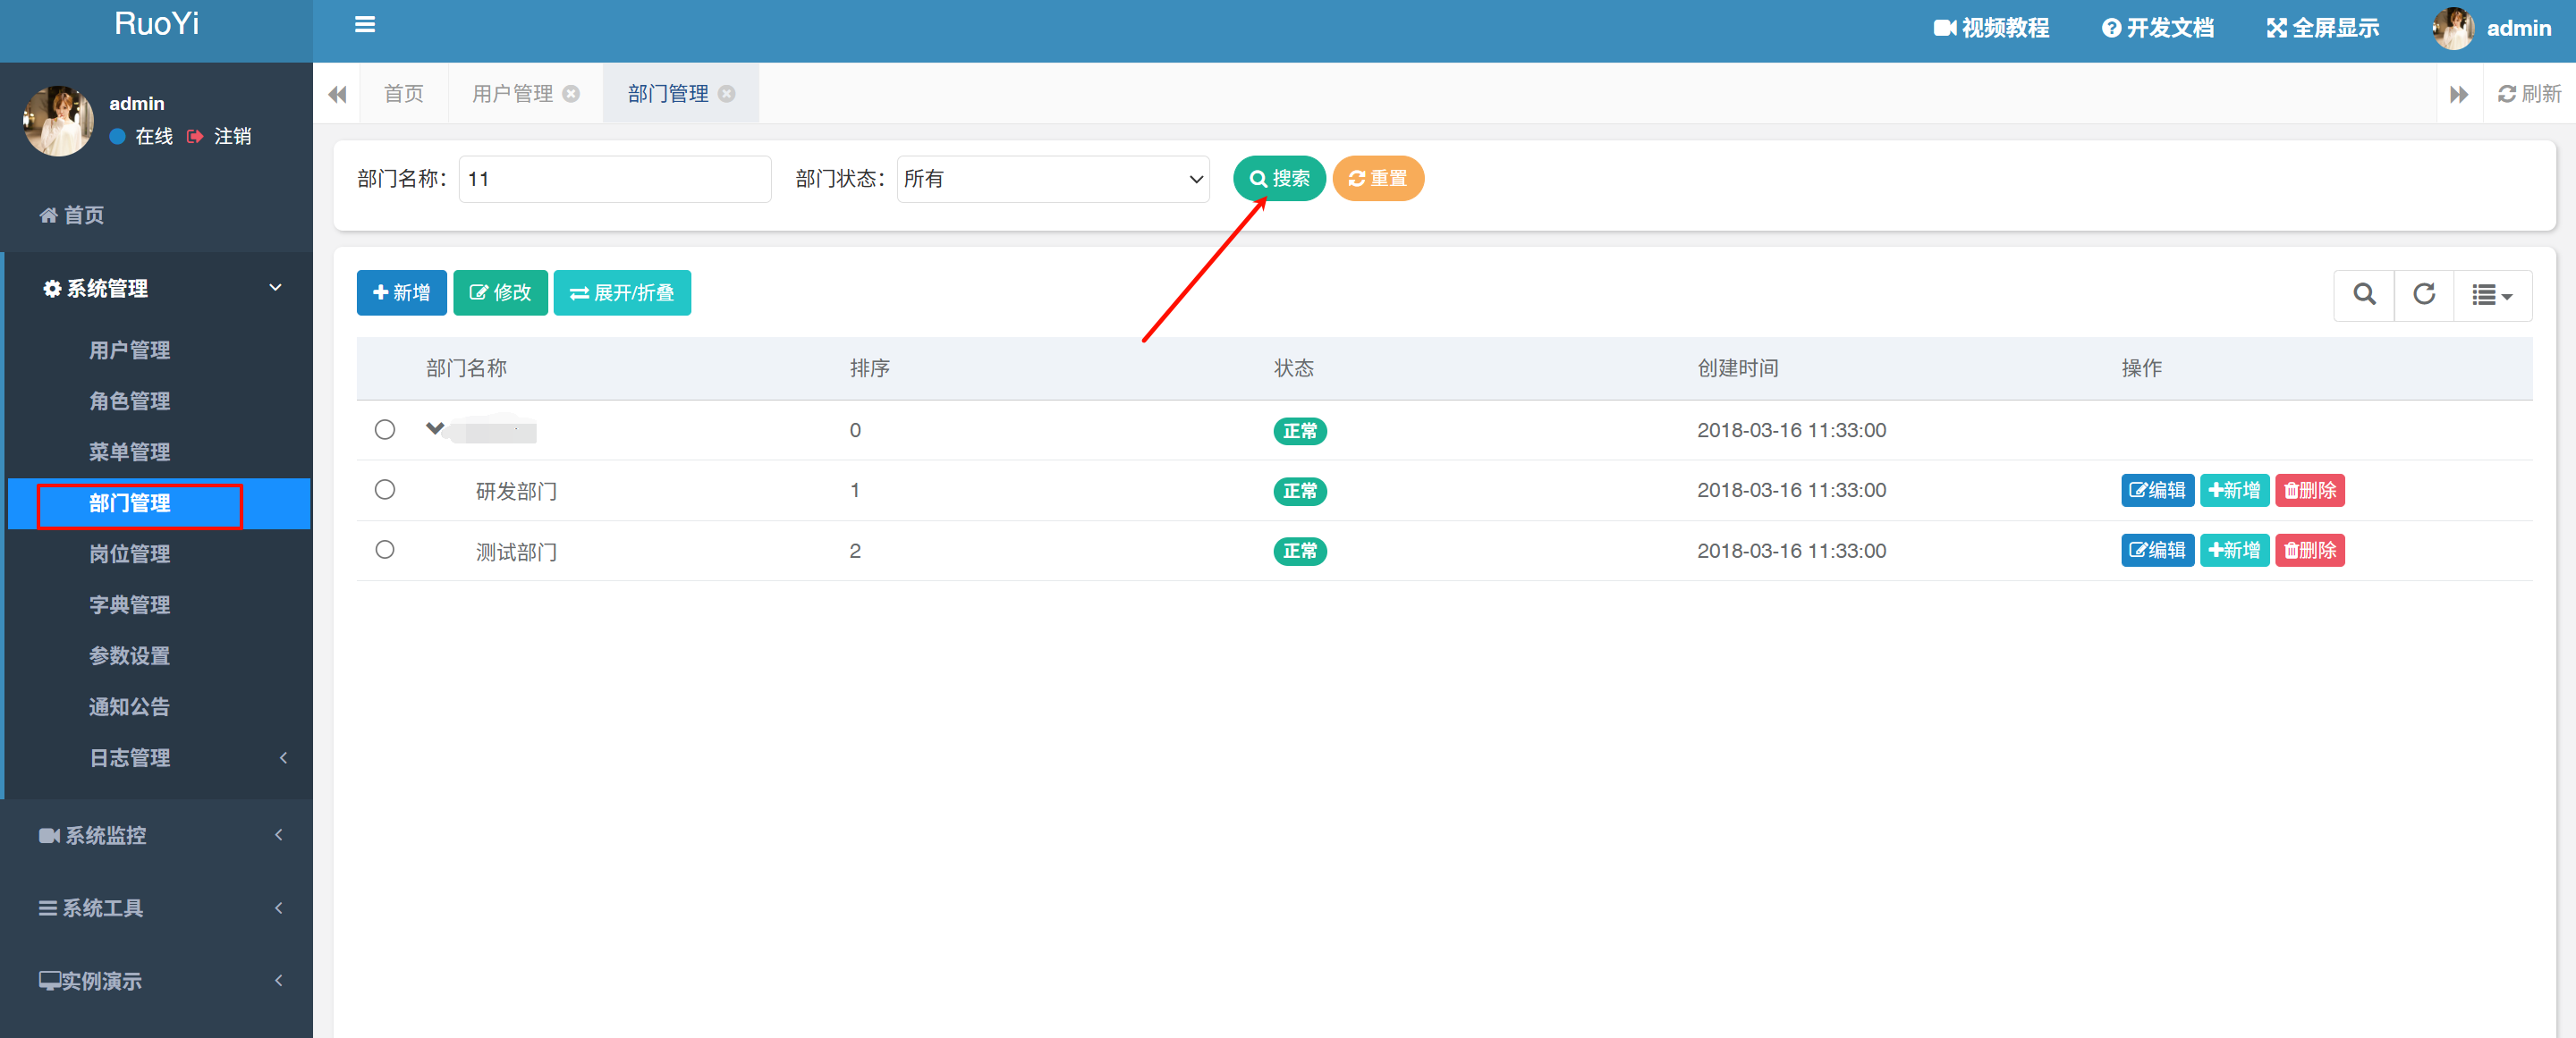
Task: Click the table refresh icon
Action: pyautogui.click(x=2423, y=294)
